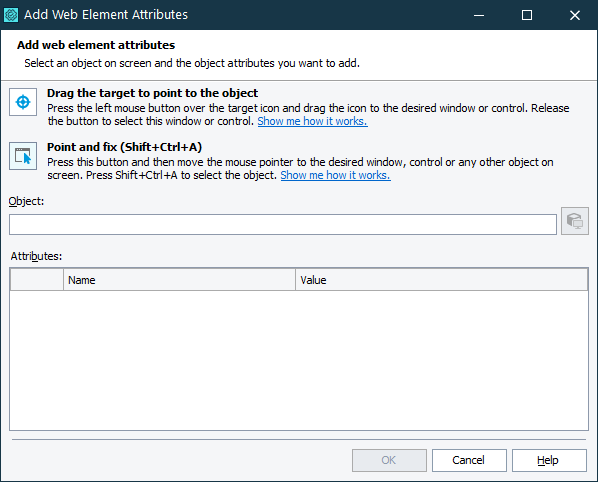The height and width of the screenshot is (482, 598).
Task: Focus the Object text input field
Action: click(x=283, y=224)
